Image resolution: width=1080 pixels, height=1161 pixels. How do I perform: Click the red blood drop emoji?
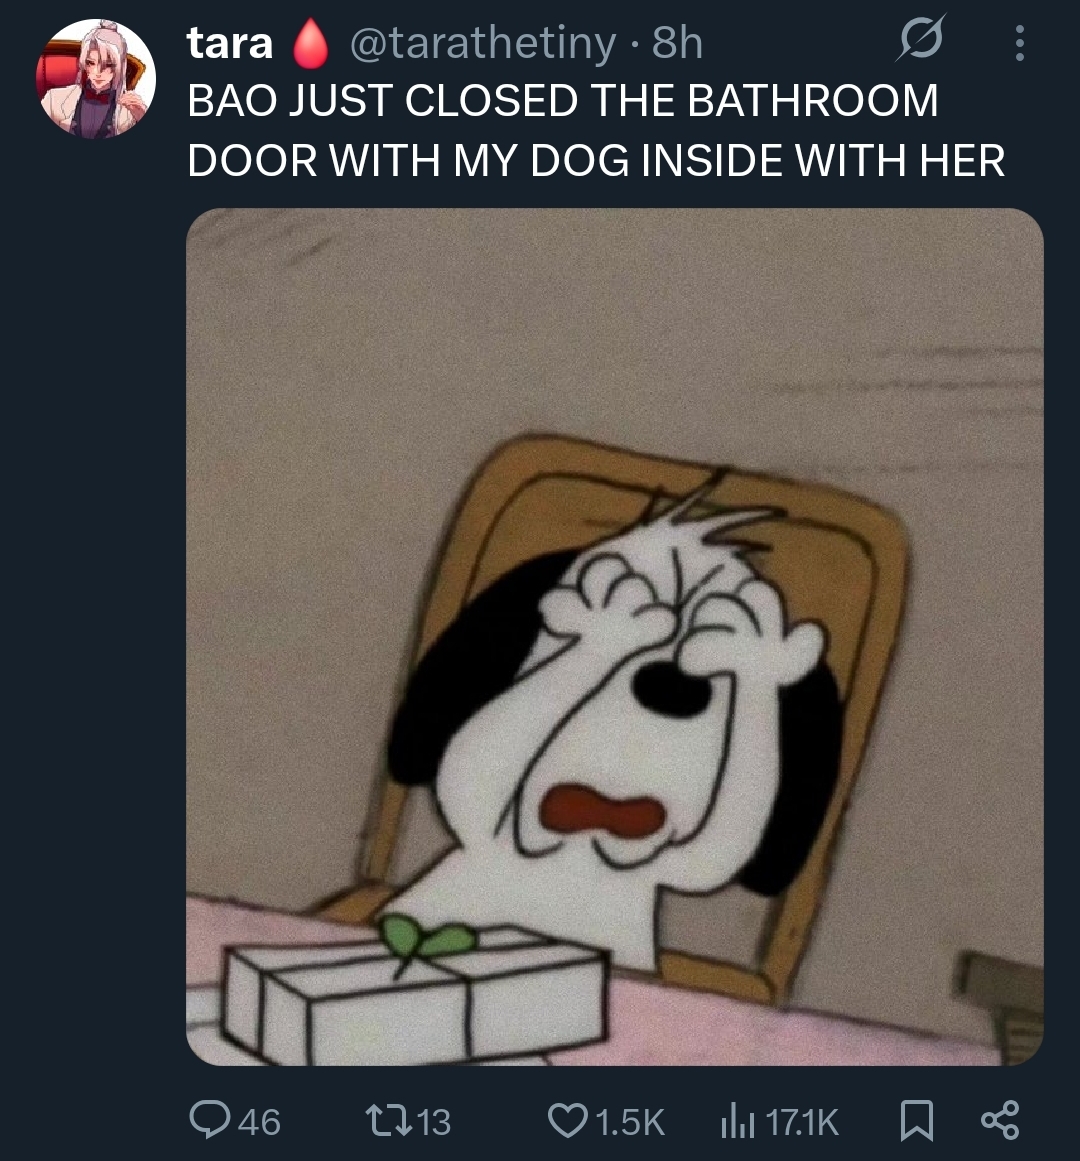[x=310, y=42]
